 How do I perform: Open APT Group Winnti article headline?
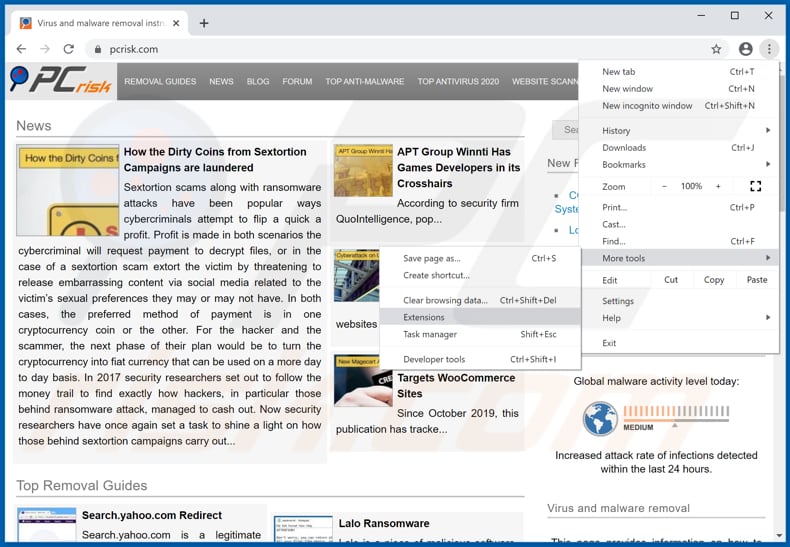(x=458, y=168)
